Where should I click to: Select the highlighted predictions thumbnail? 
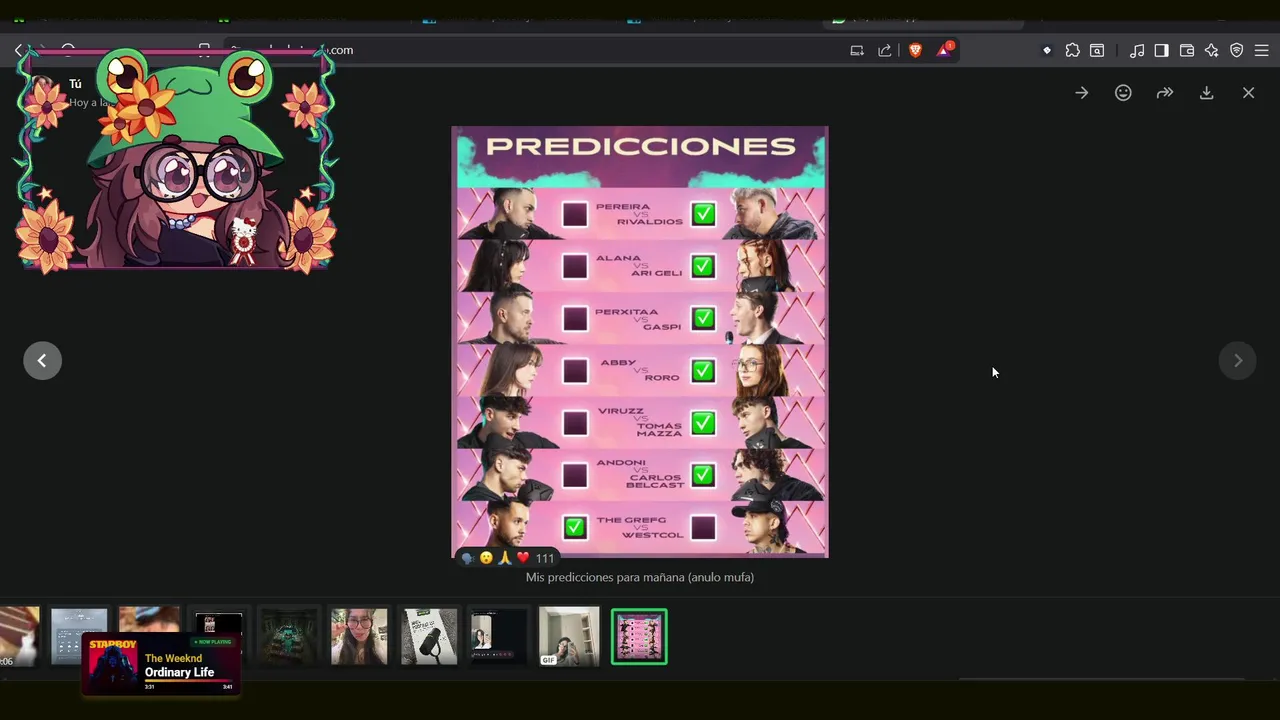[x=639, y=636]
